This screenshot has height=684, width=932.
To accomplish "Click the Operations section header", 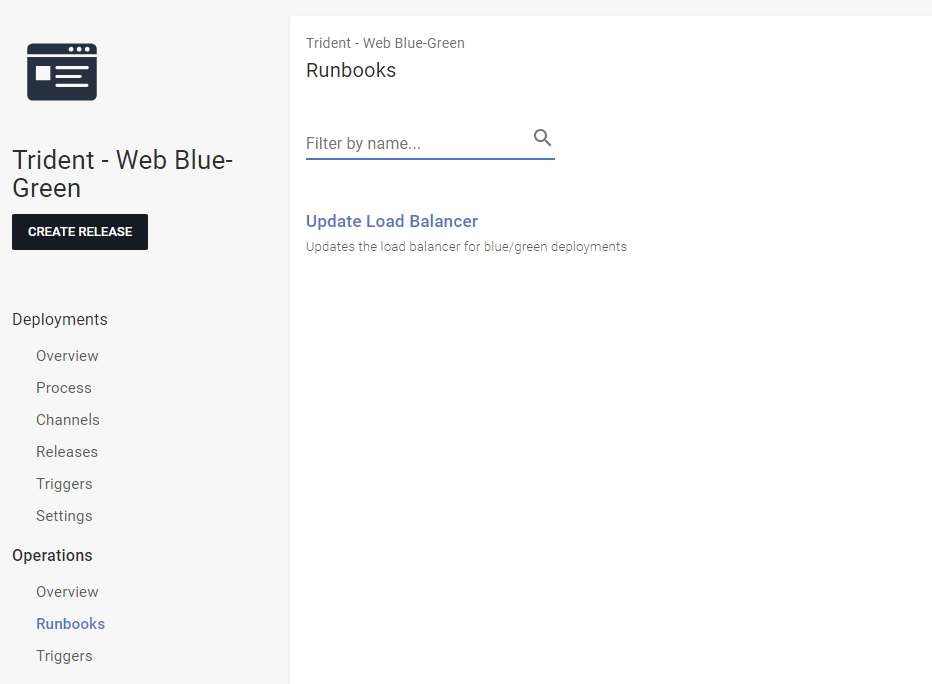I will 52,555.
